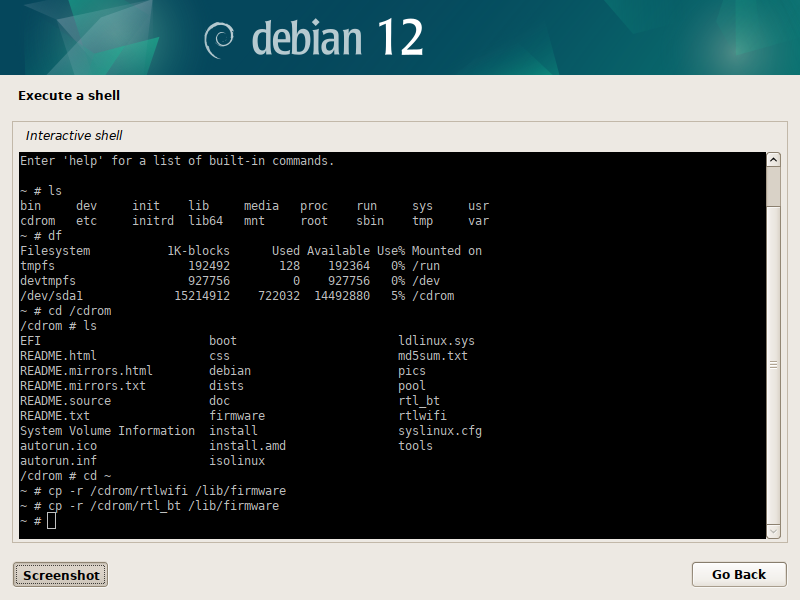Image resolution: width=800 pixels, height=600 pixels.
Task: Click the terminal scrollbar up arrow
Action: click(773, 160)
